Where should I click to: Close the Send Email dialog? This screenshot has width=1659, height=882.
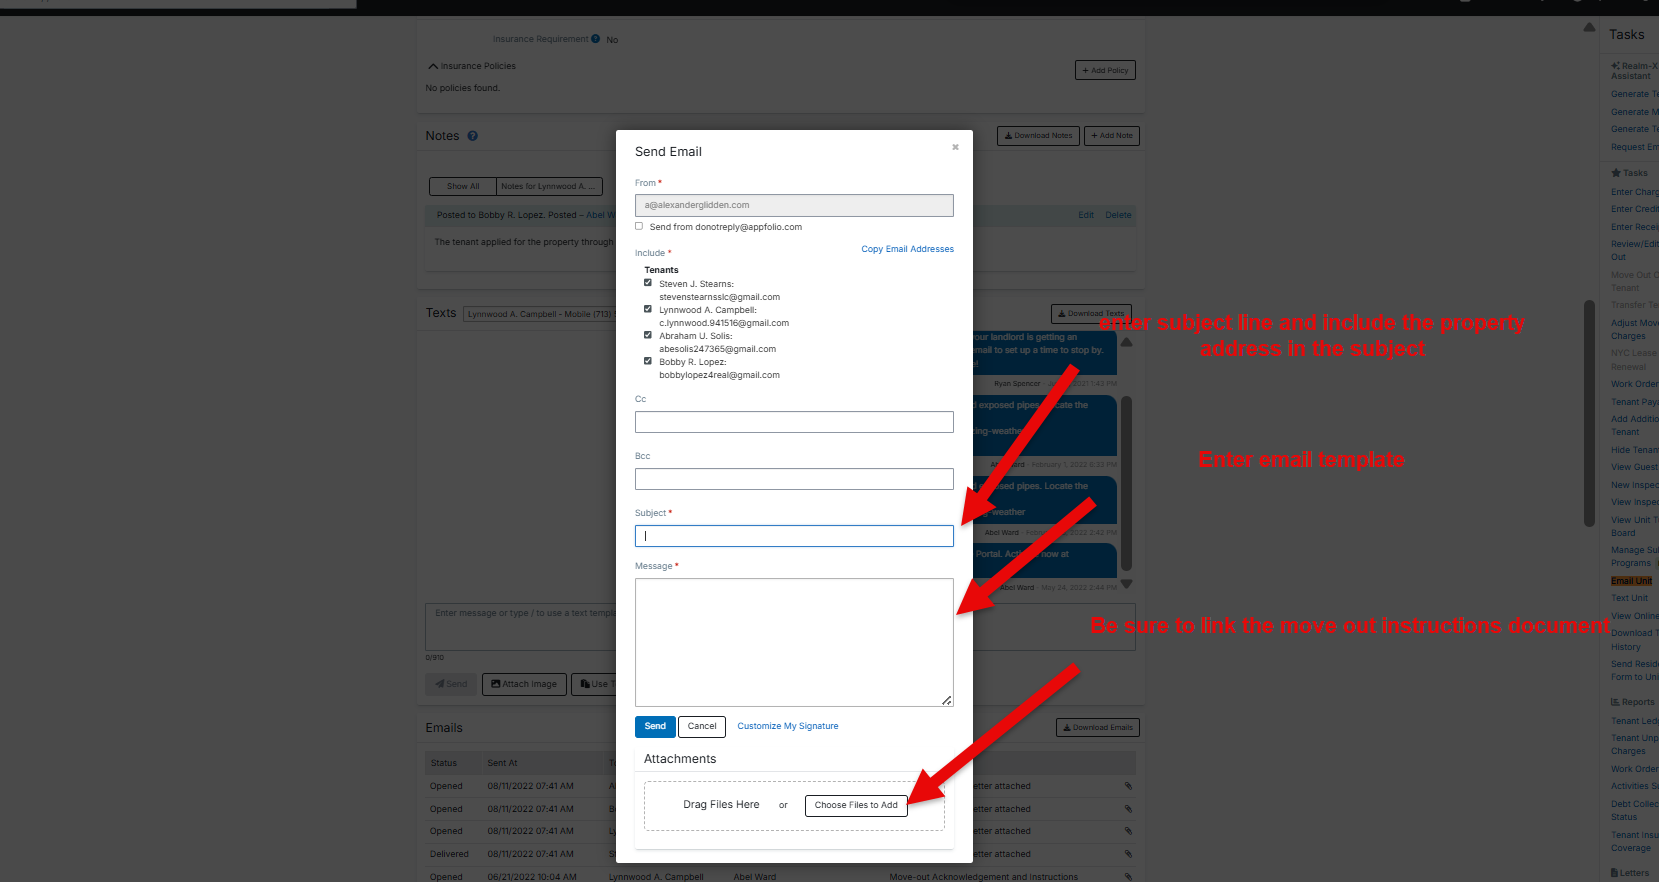(955, 147)
